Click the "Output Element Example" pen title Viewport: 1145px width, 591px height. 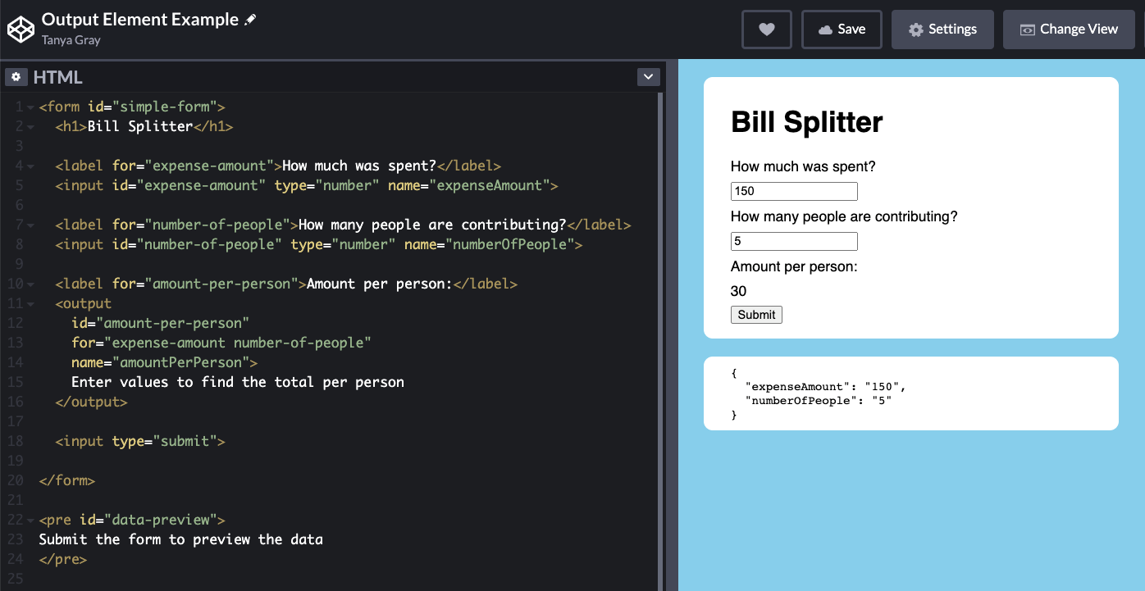coord(140,19)
